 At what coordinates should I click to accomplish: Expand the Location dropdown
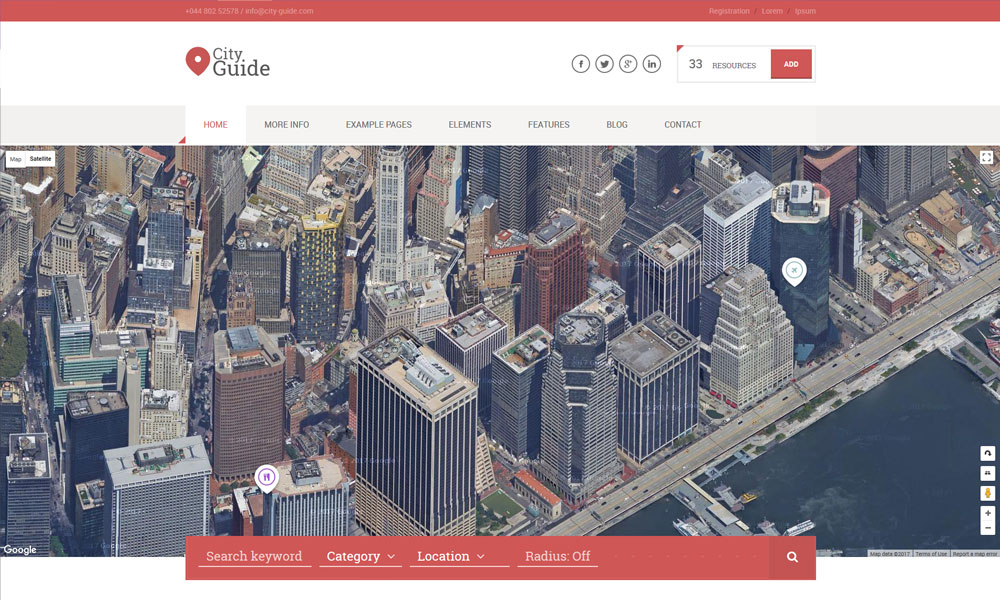pyautogui.click(x=451, y=556)
